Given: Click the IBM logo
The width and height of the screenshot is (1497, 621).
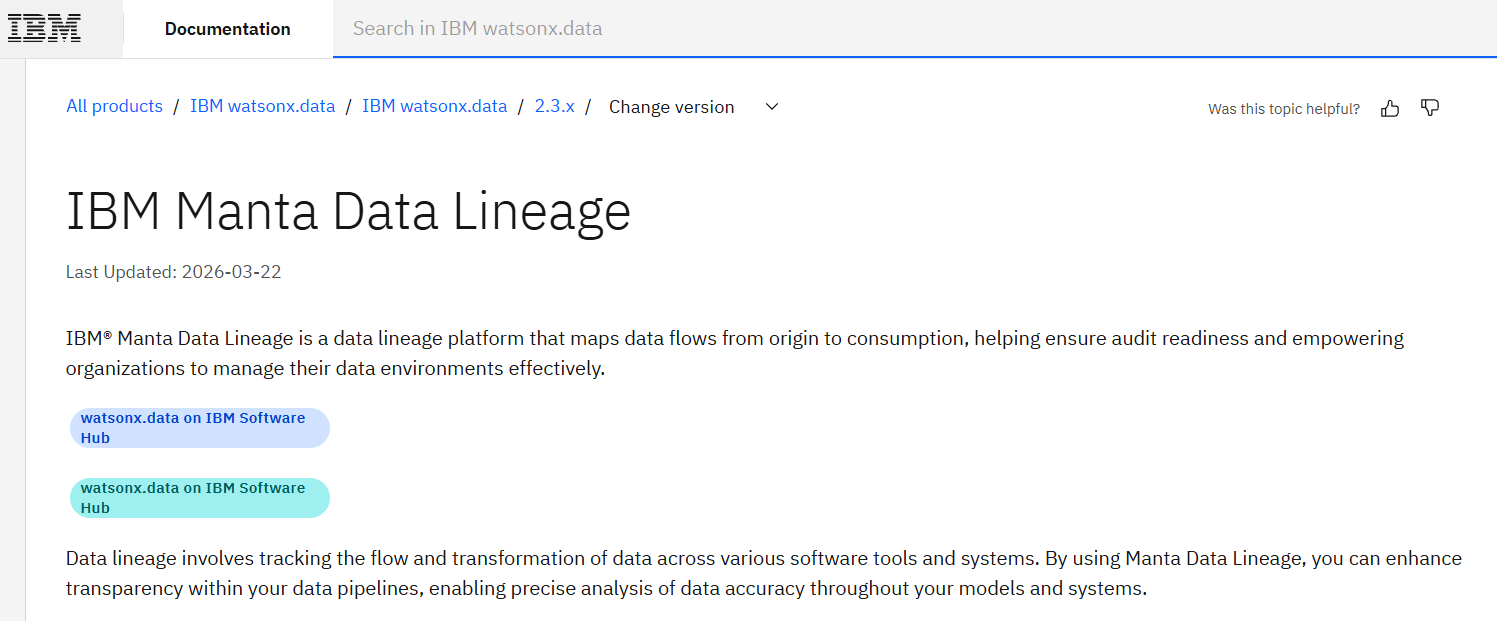Looking at the screenshot, I should click(x=45, y=28).
